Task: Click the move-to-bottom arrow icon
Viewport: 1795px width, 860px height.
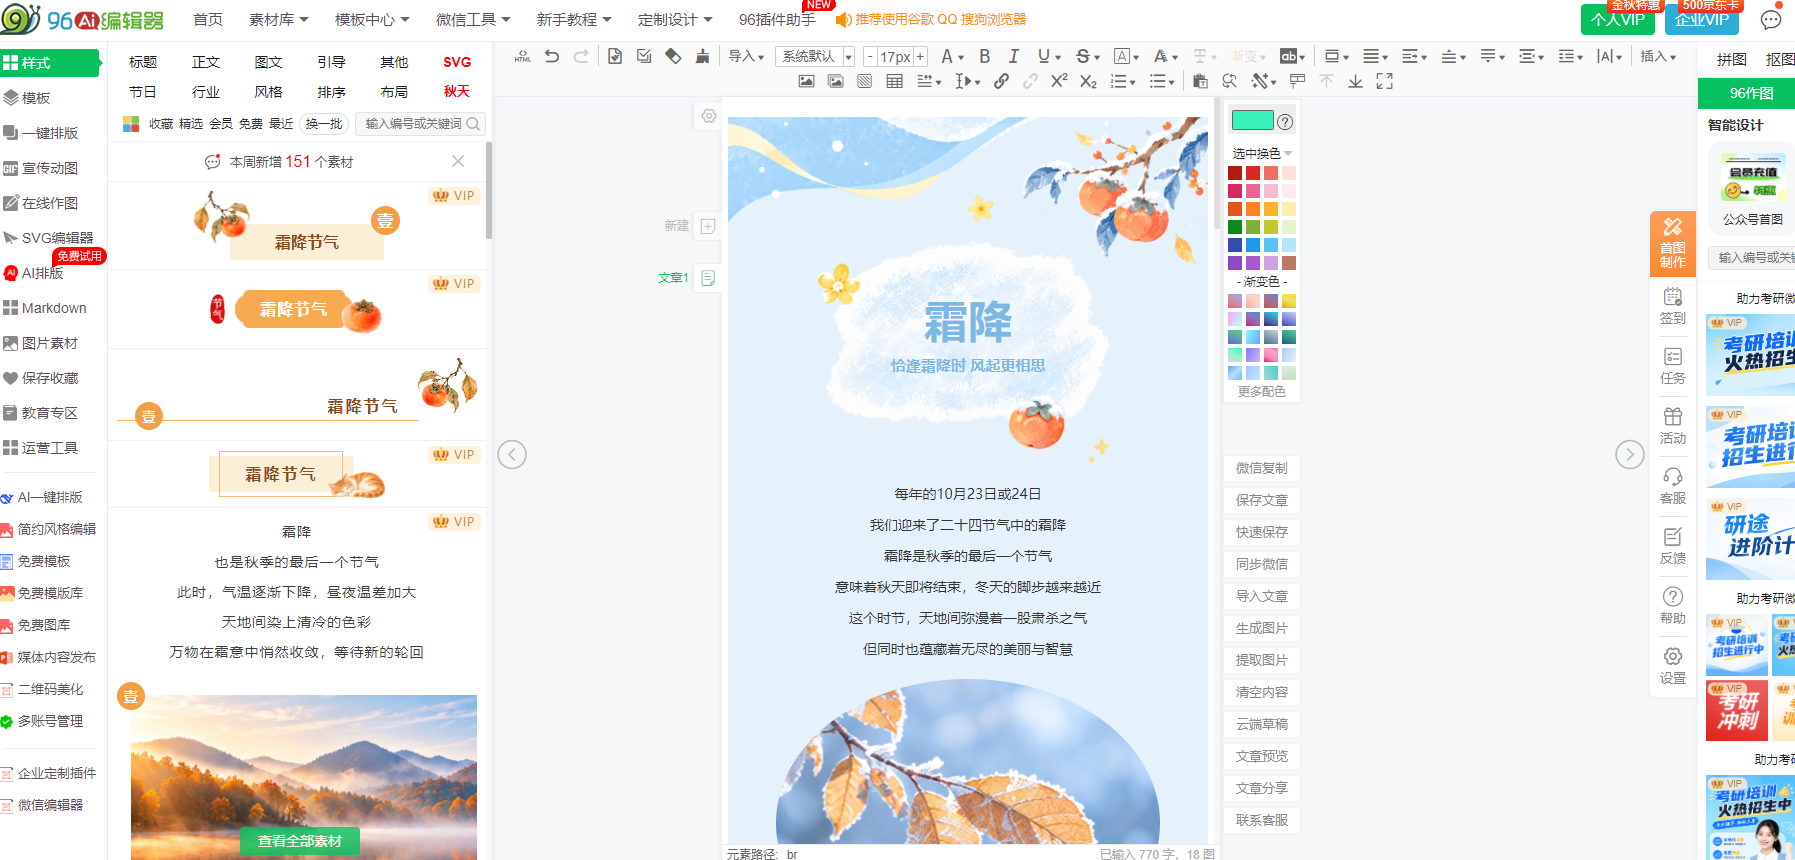Action: click(x=1355, y=82)
